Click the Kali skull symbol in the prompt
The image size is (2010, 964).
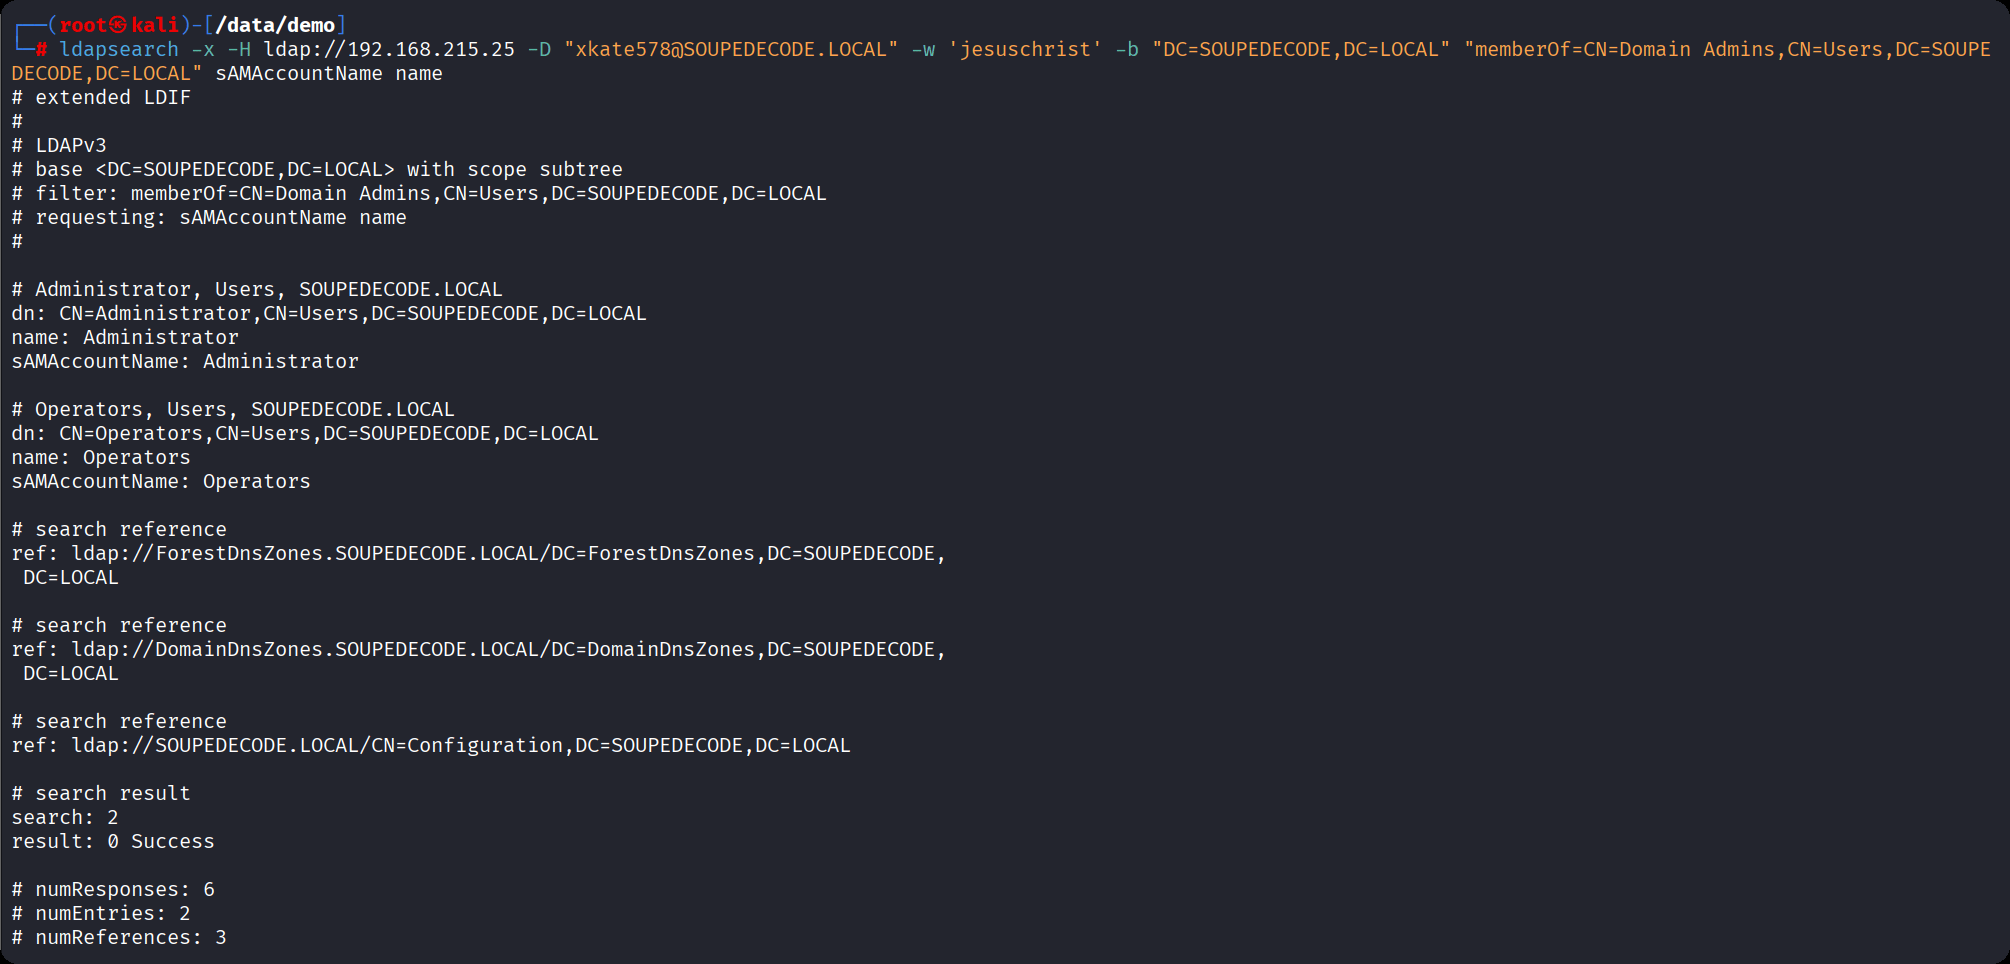click(118, 25)
